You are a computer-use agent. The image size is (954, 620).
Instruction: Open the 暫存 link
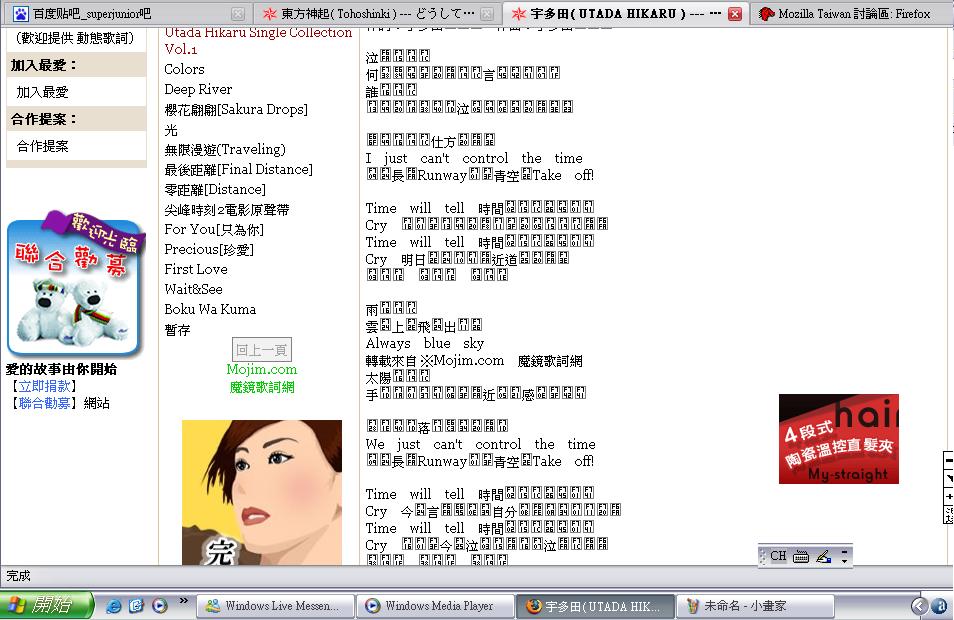point(177,330)
